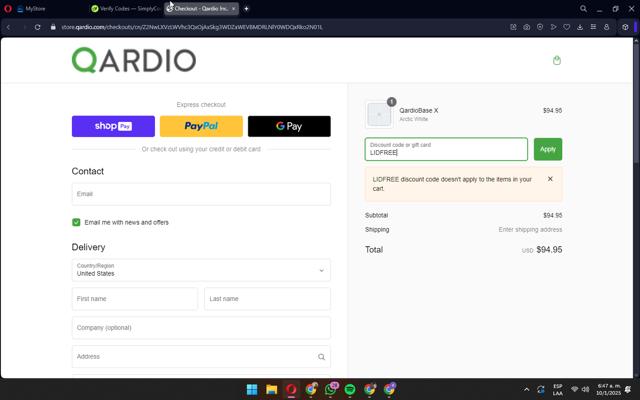Click the Enter shipping address text
640x400 pixels.
pyautogui.click(x=530, y=230)
